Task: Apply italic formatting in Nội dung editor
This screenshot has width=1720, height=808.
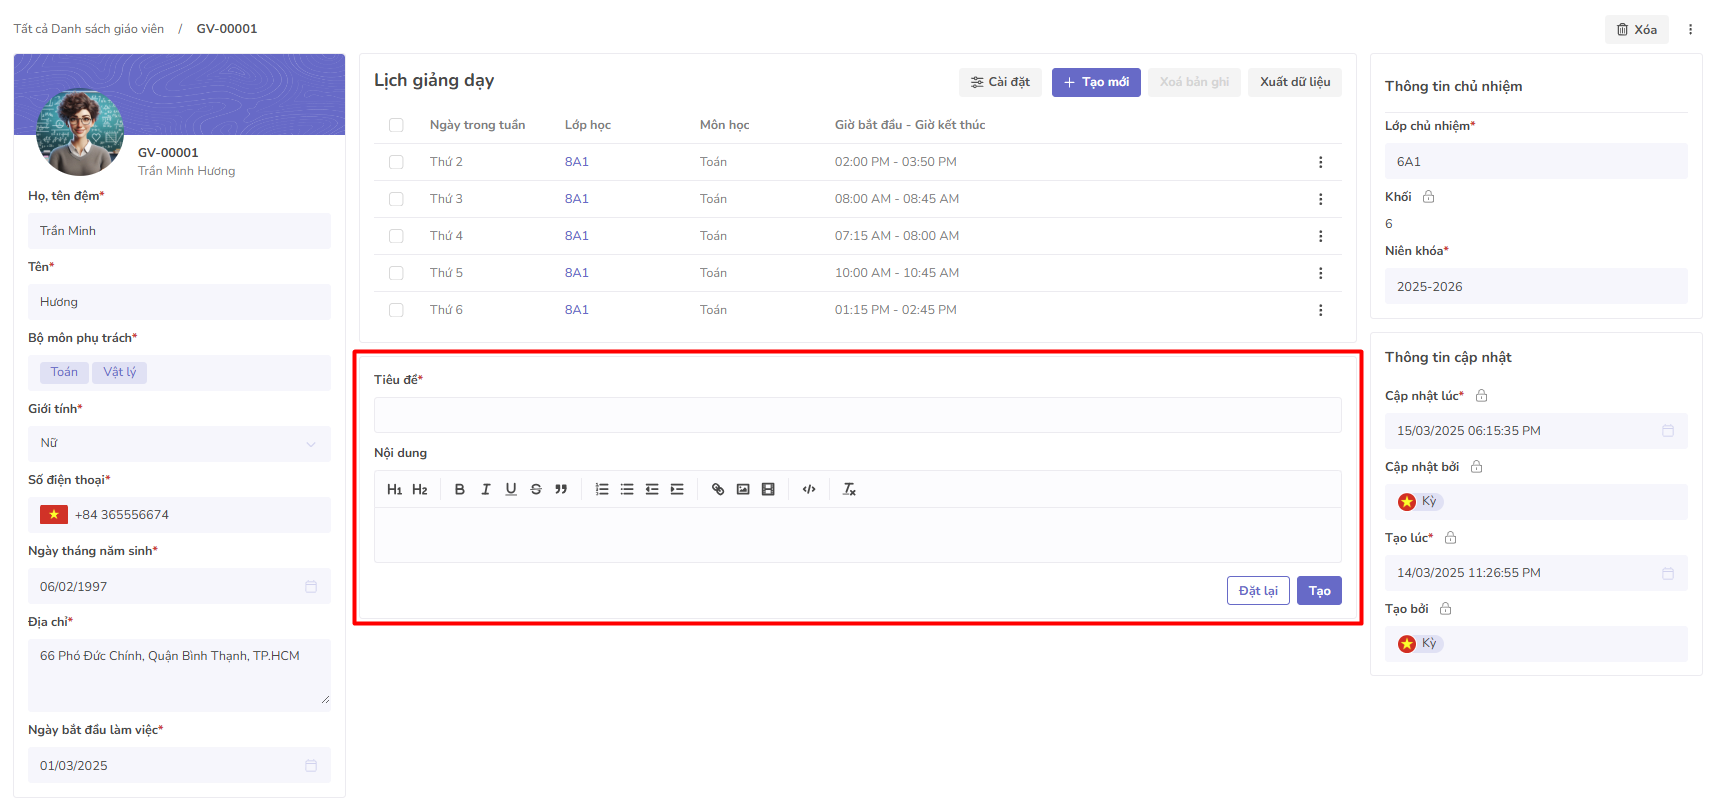Action: click(x=485, y=489)
